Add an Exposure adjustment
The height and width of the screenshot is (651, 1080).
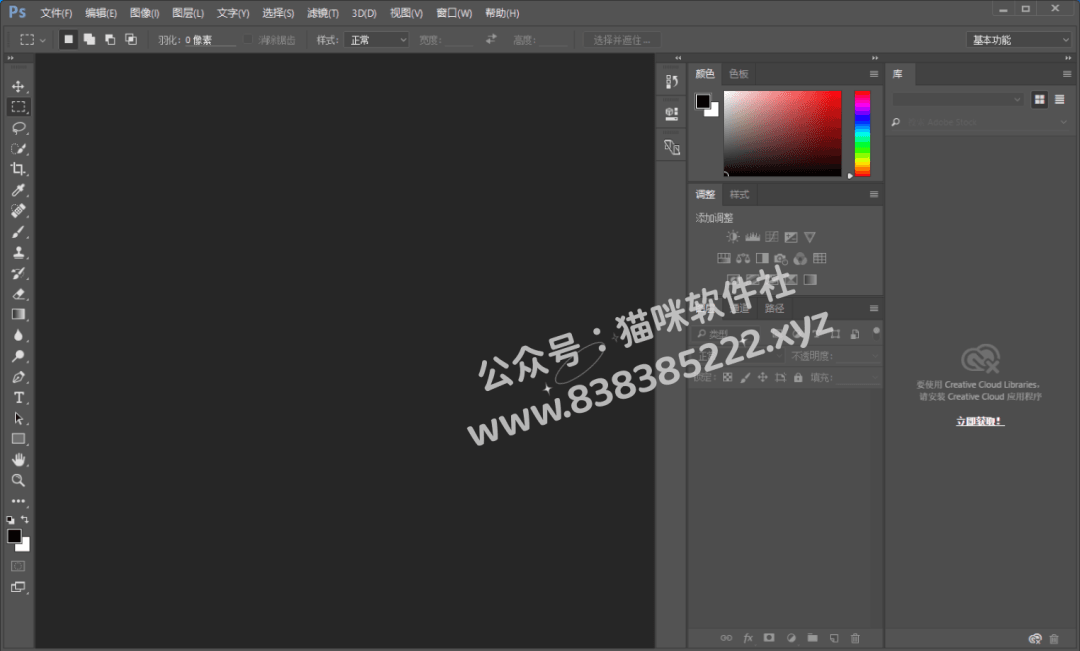click(x=791, y=237)
